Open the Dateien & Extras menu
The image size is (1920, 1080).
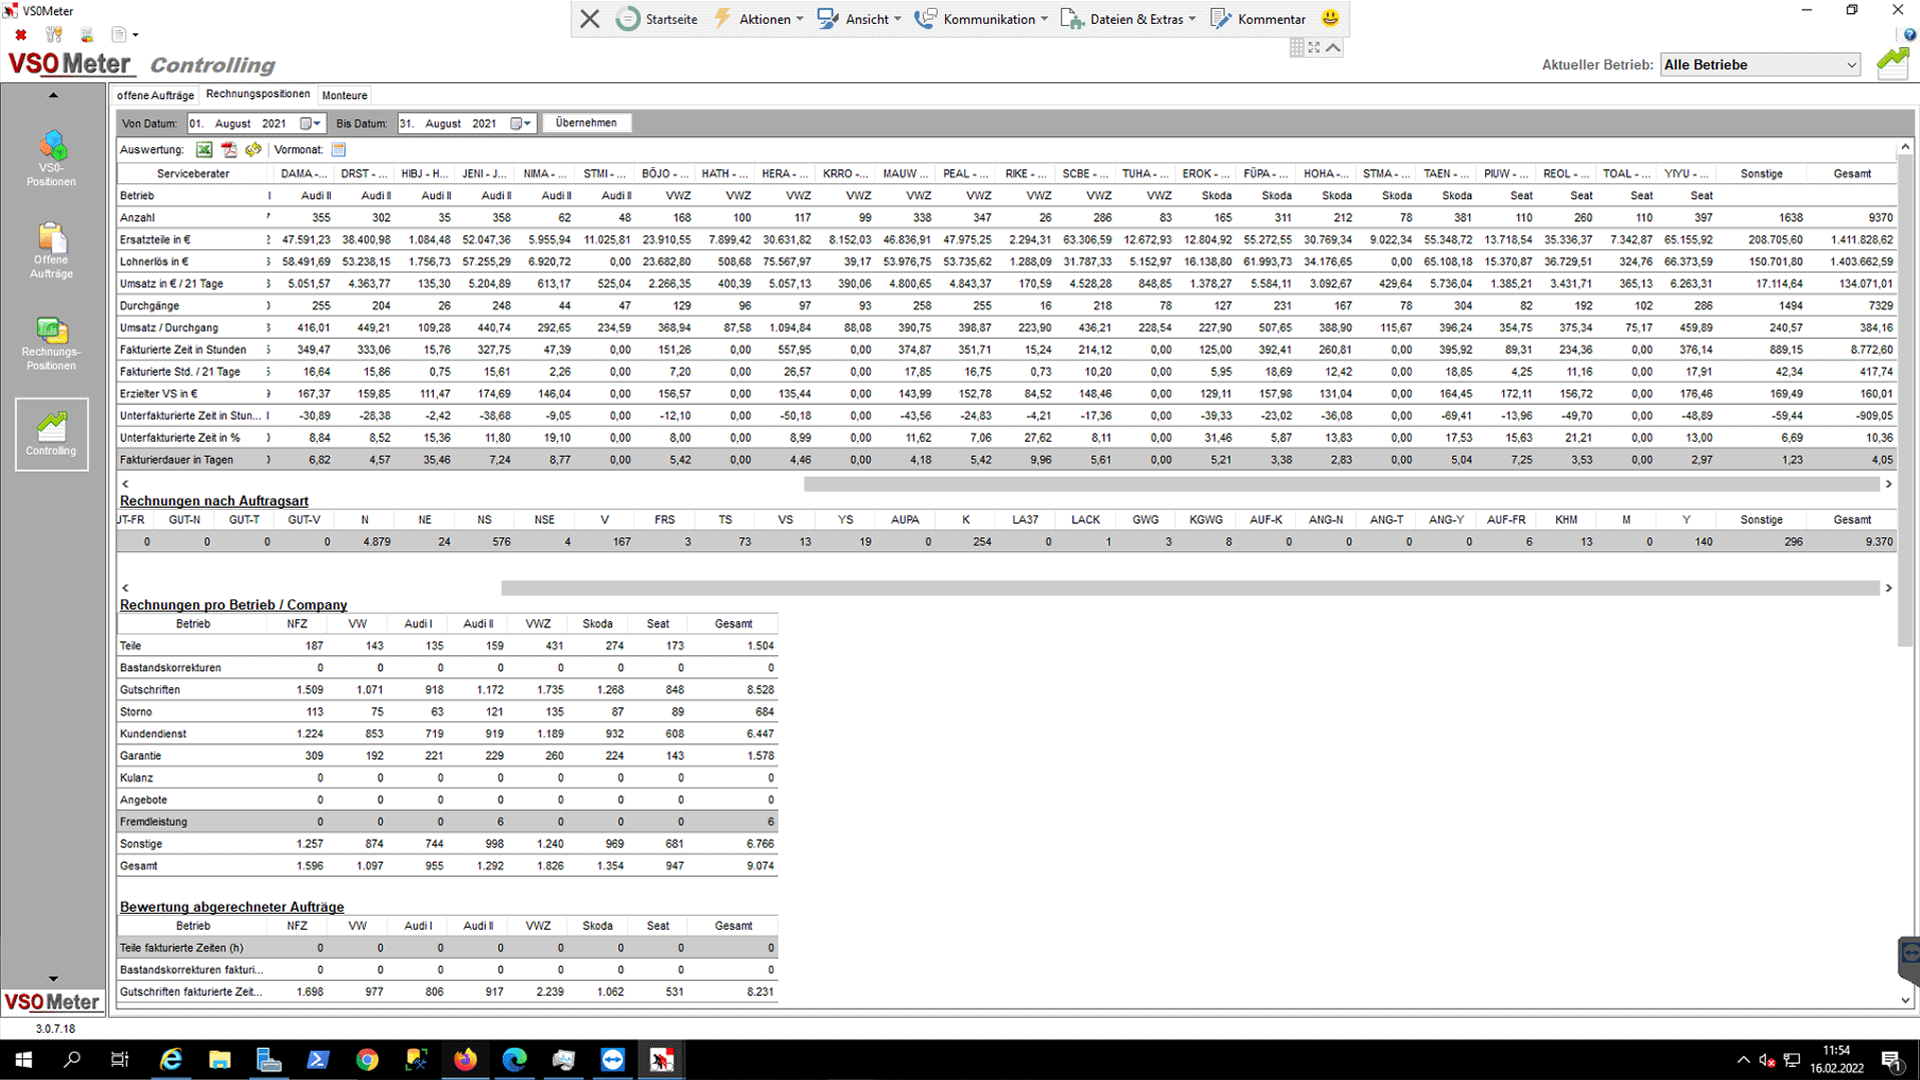1128,19
